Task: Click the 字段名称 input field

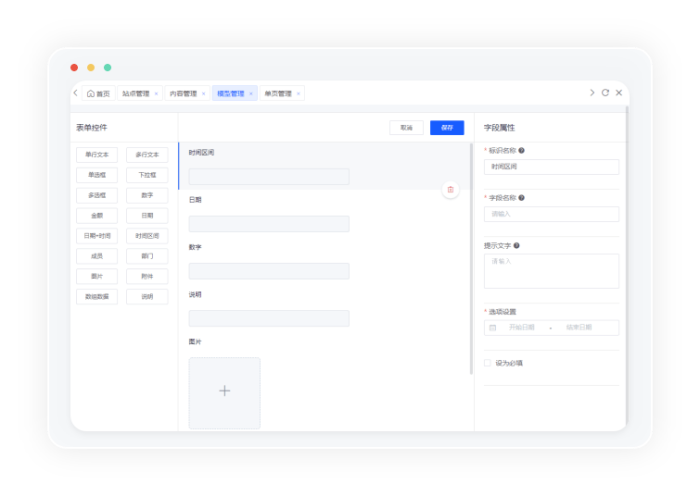Action: (551, 214)
